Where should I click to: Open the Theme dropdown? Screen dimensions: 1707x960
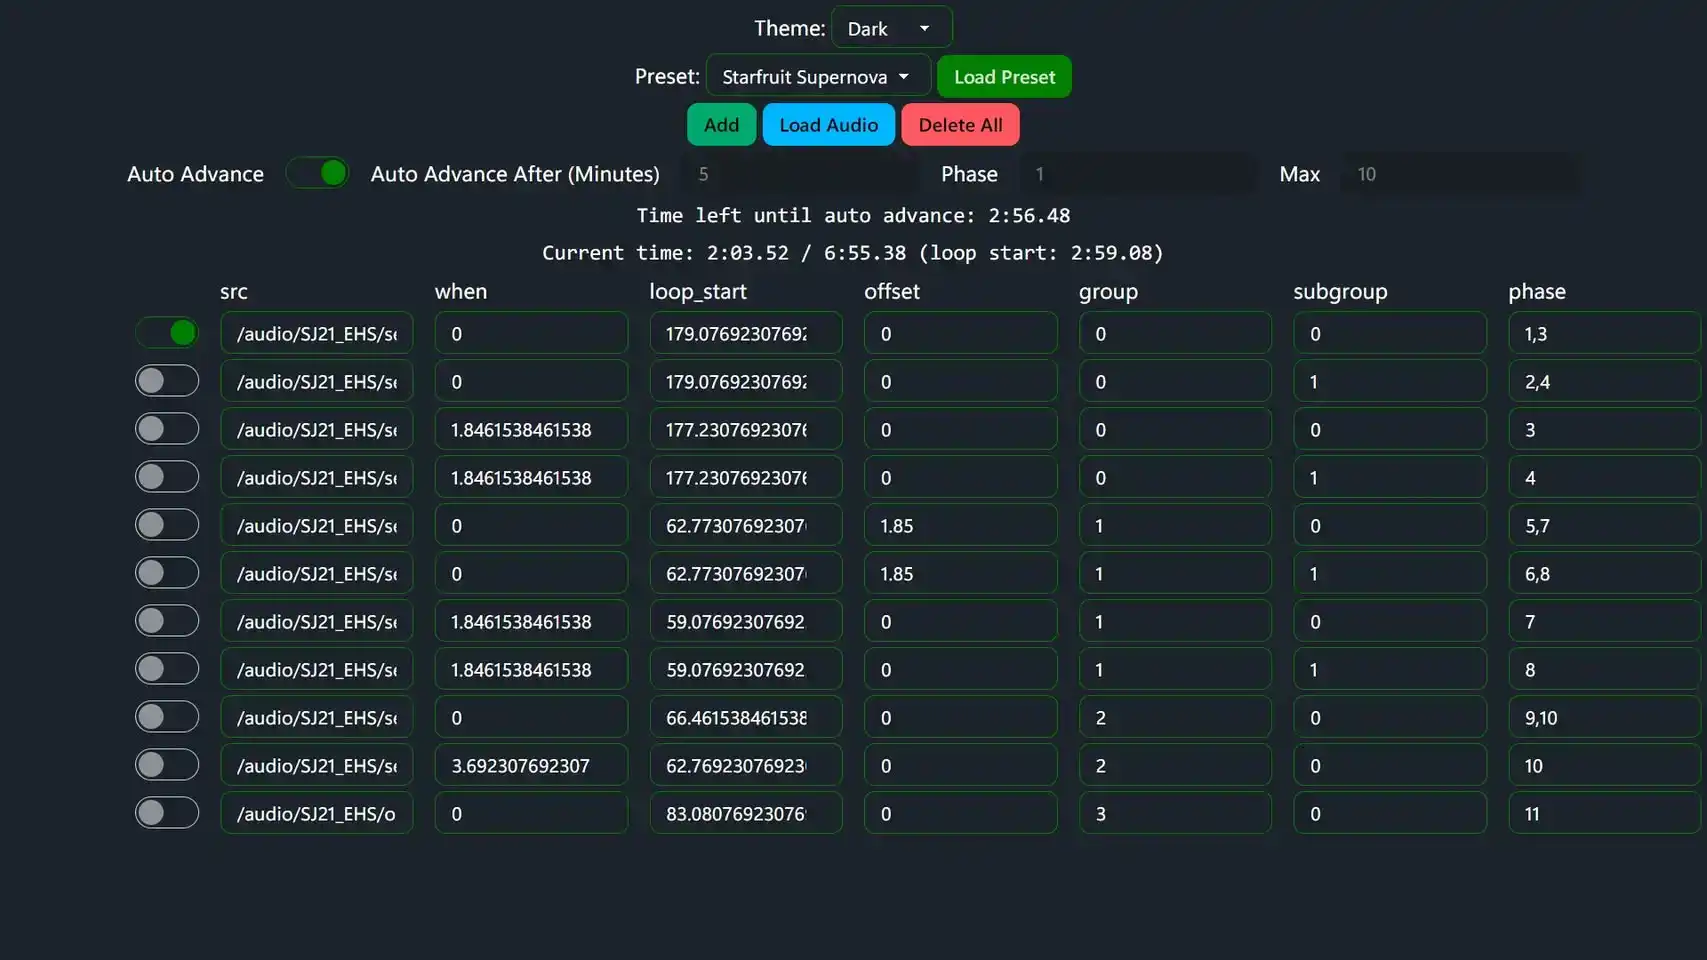[890, 28]
